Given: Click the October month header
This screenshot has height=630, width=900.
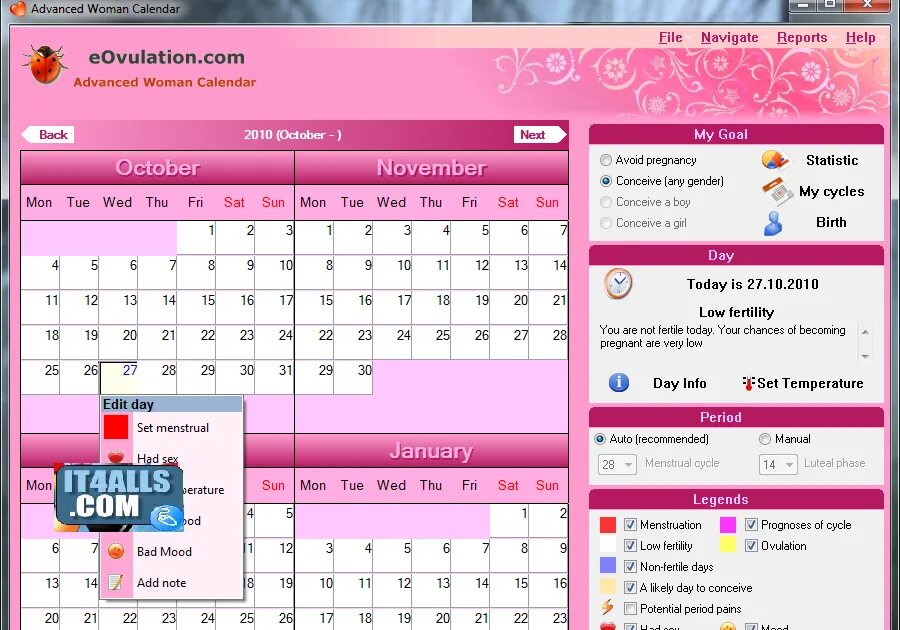Looking at the screenshot, I should coord(157,168).
